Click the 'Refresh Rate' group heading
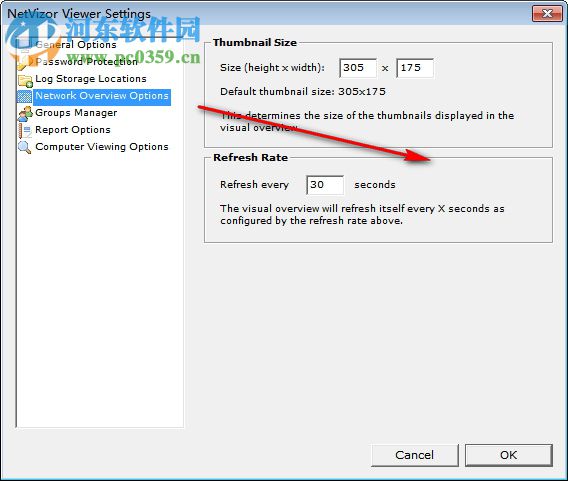The width and height of the screenshot is (568, 481). 251,158
